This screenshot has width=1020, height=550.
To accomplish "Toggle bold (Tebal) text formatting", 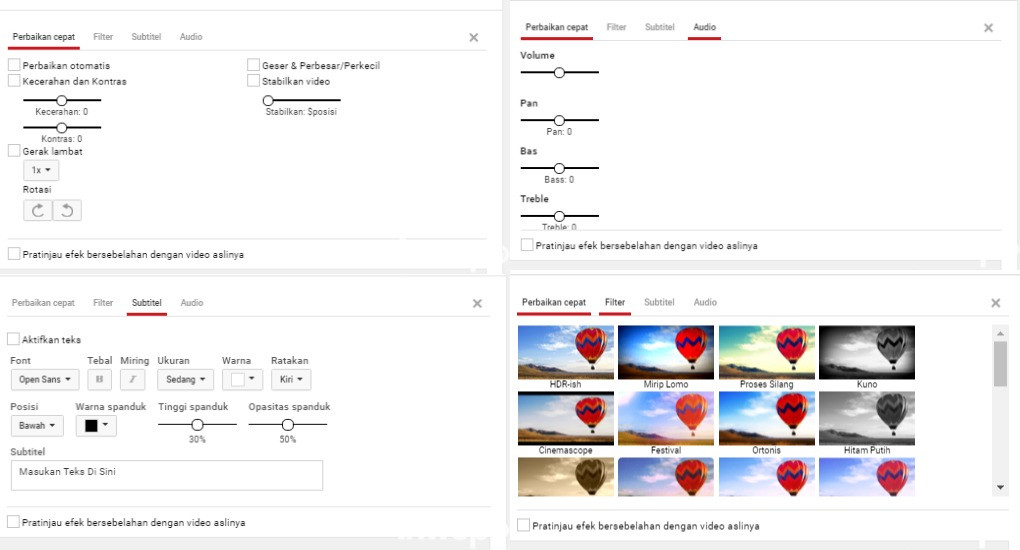I will coord(100,380).
